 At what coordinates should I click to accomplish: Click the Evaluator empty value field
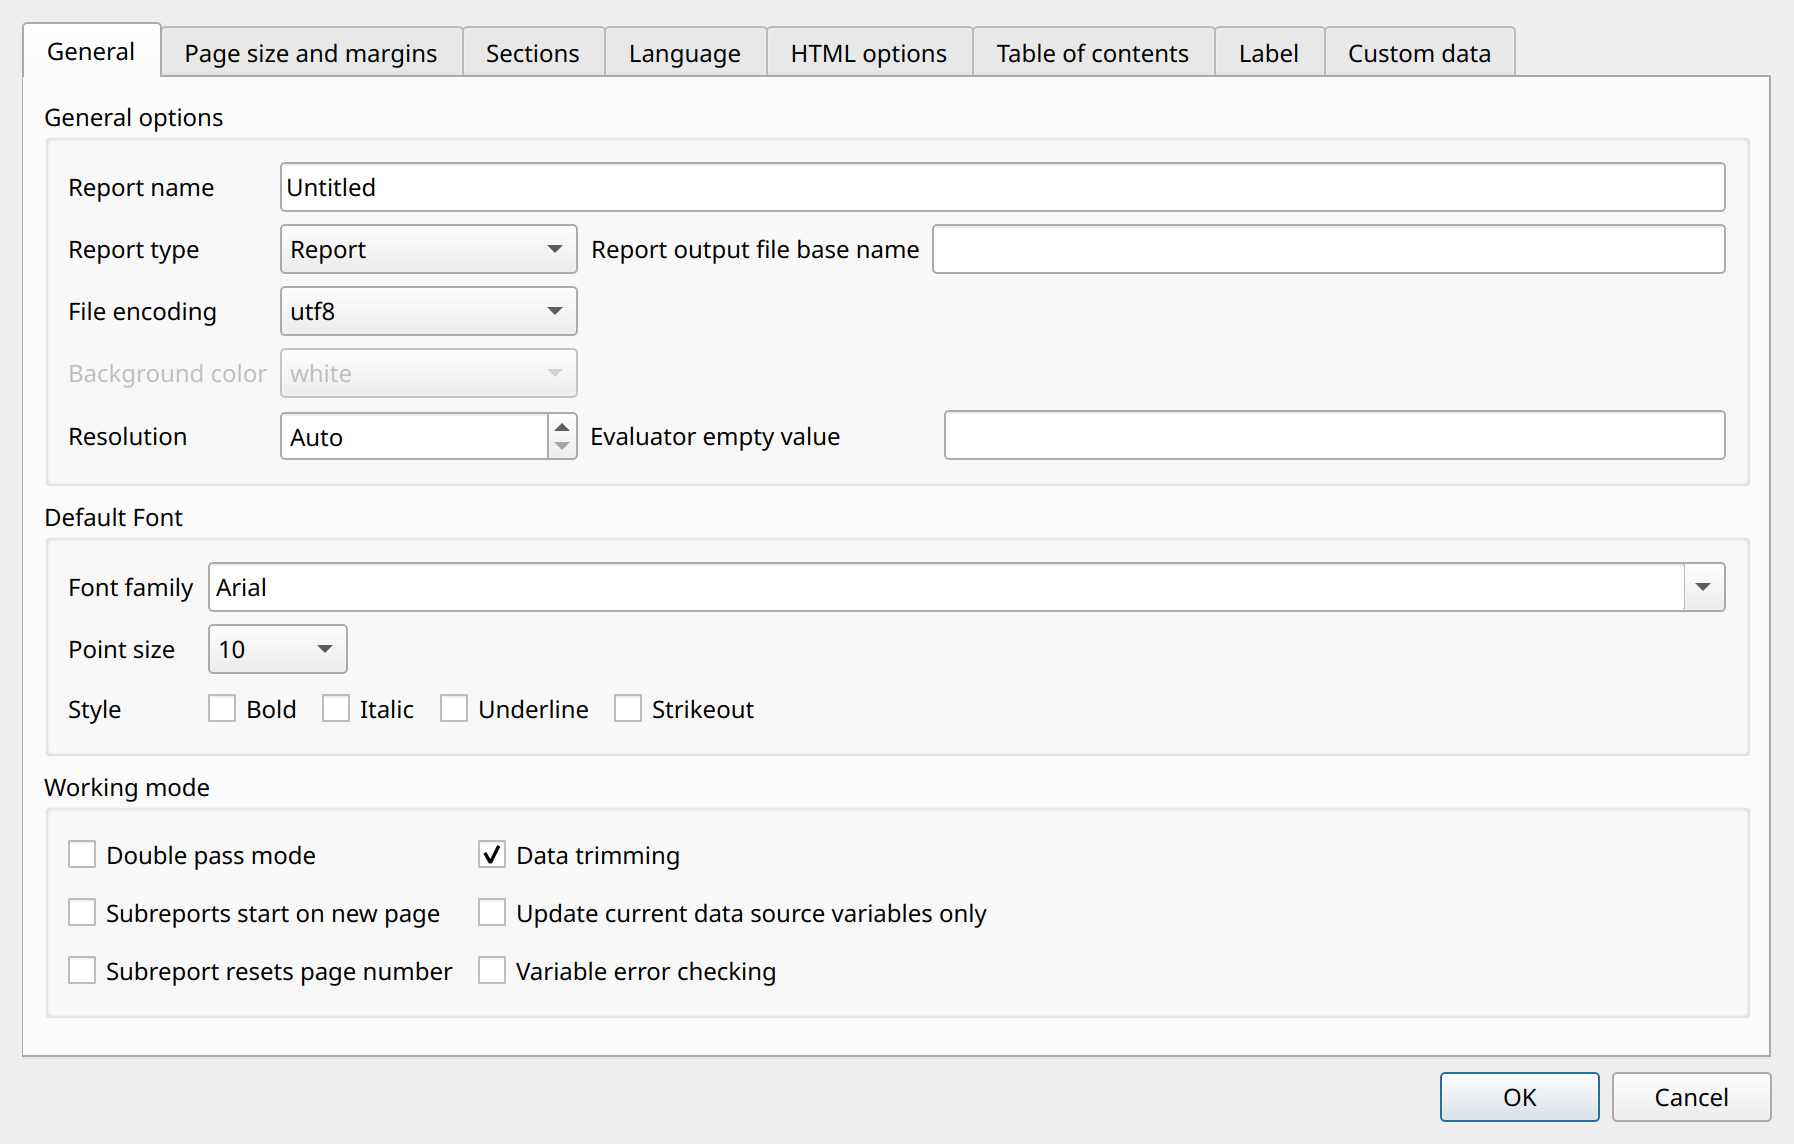pyautogui.click(x=1334, y=435)
